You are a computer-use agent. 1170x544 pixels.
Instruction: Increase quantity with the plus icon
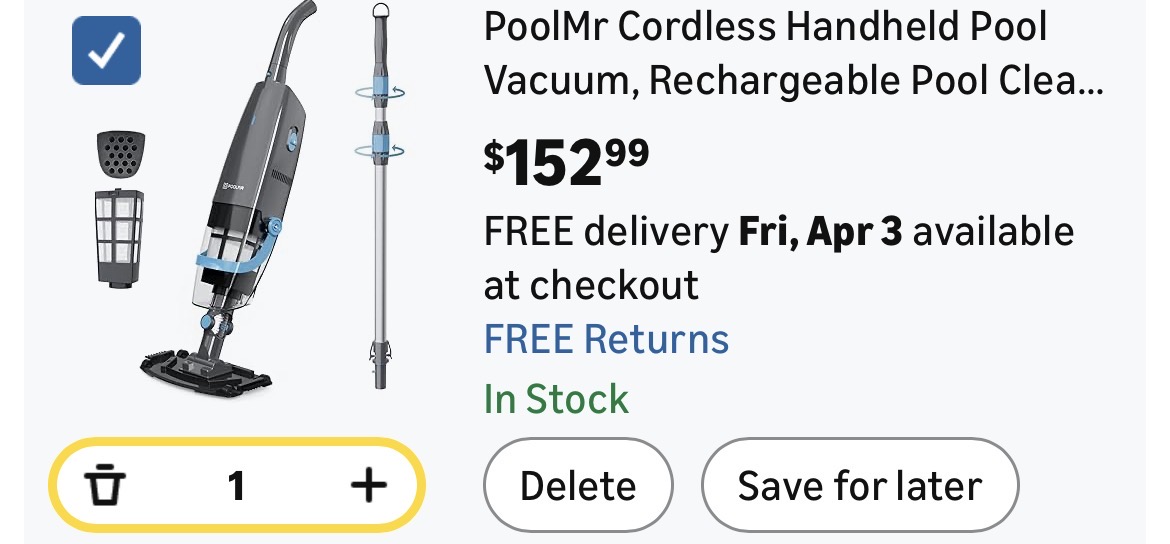click(x=368, y=486)
